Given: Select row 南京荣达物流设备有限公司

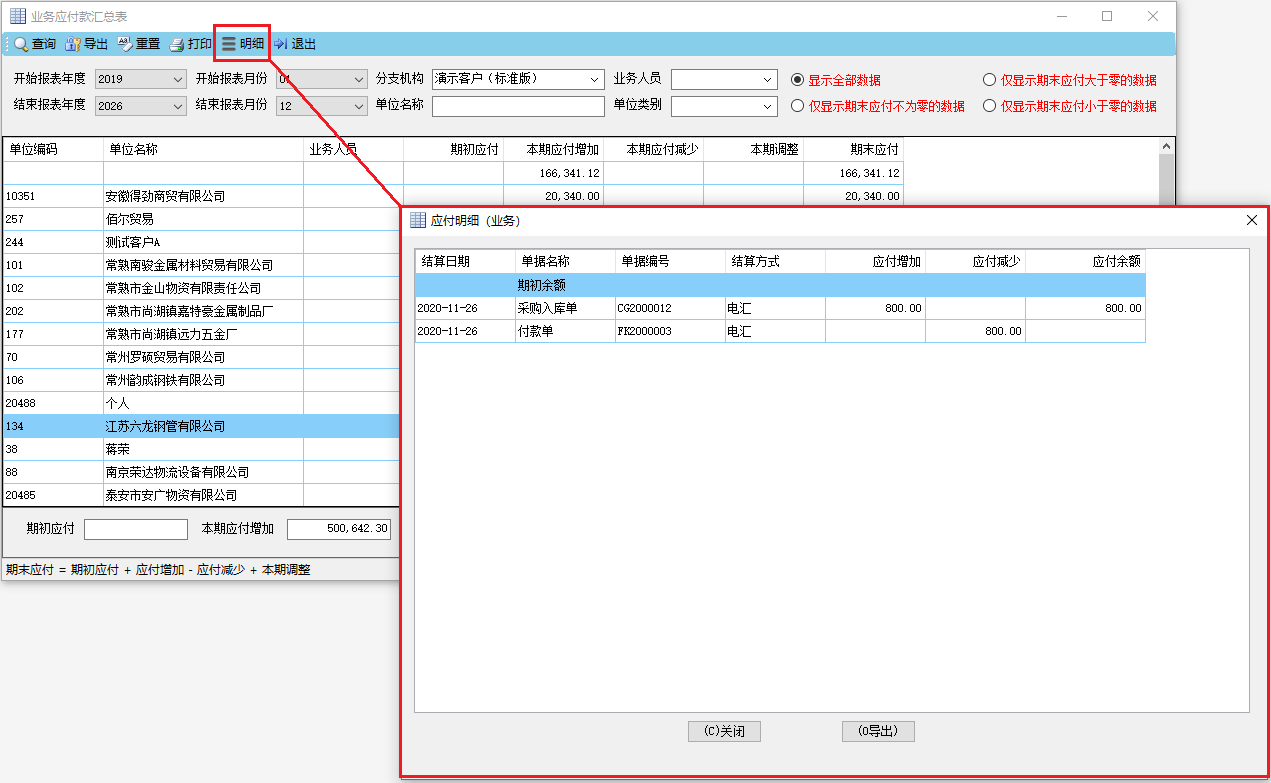Looking at the screenshot, I should point(201,472).
